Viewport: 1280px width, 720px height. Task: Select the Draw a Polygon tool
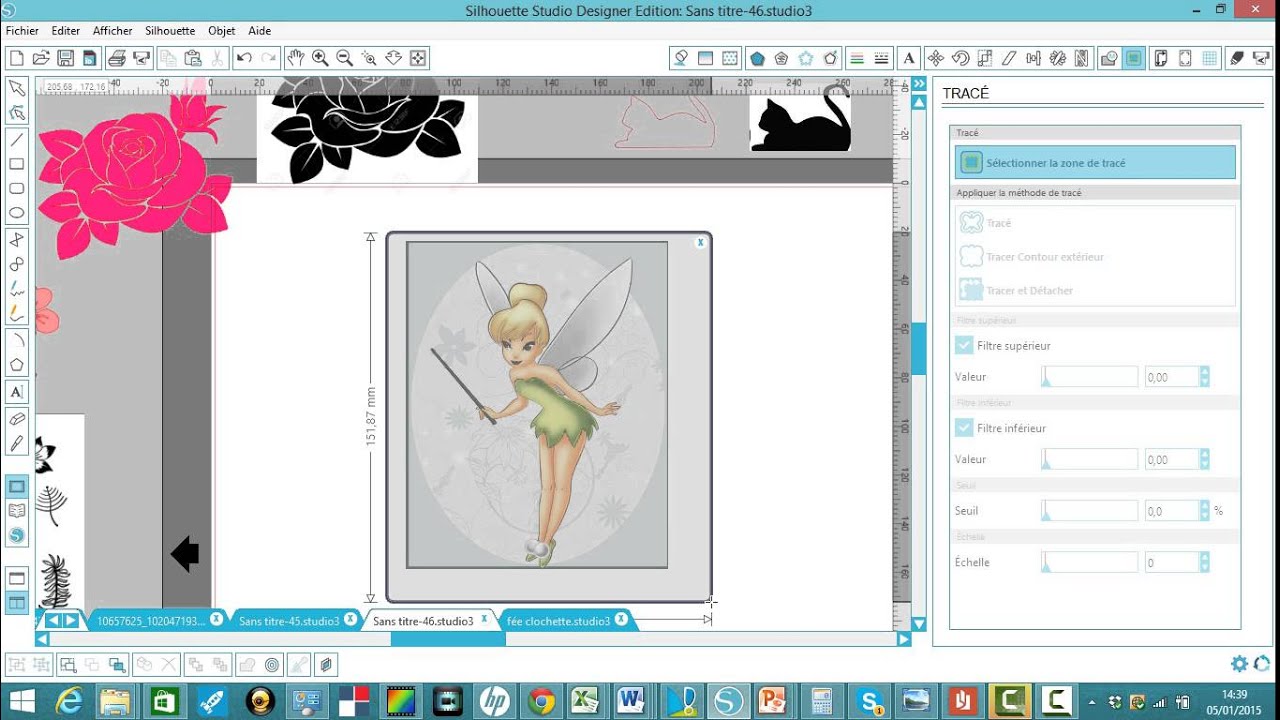click(17, 365)
